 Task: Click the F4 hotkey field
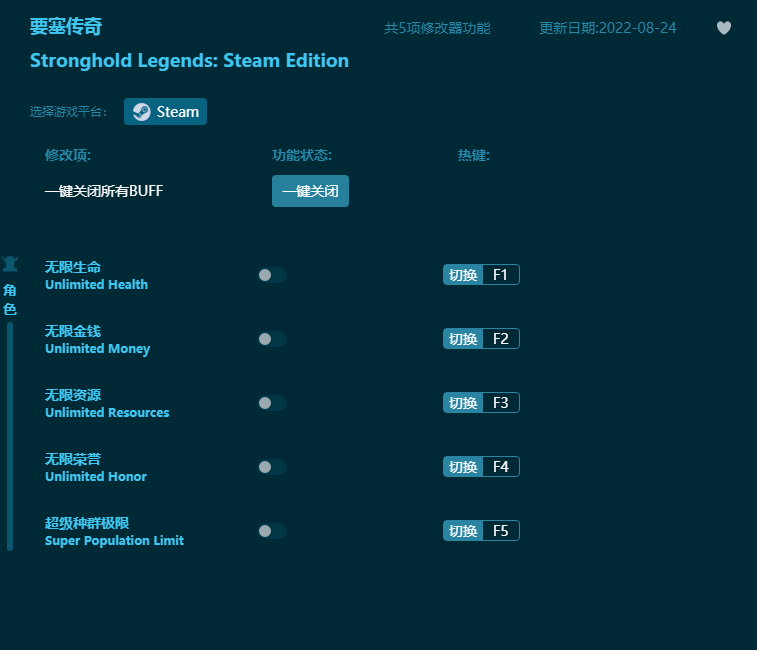(x=501, y=466)
